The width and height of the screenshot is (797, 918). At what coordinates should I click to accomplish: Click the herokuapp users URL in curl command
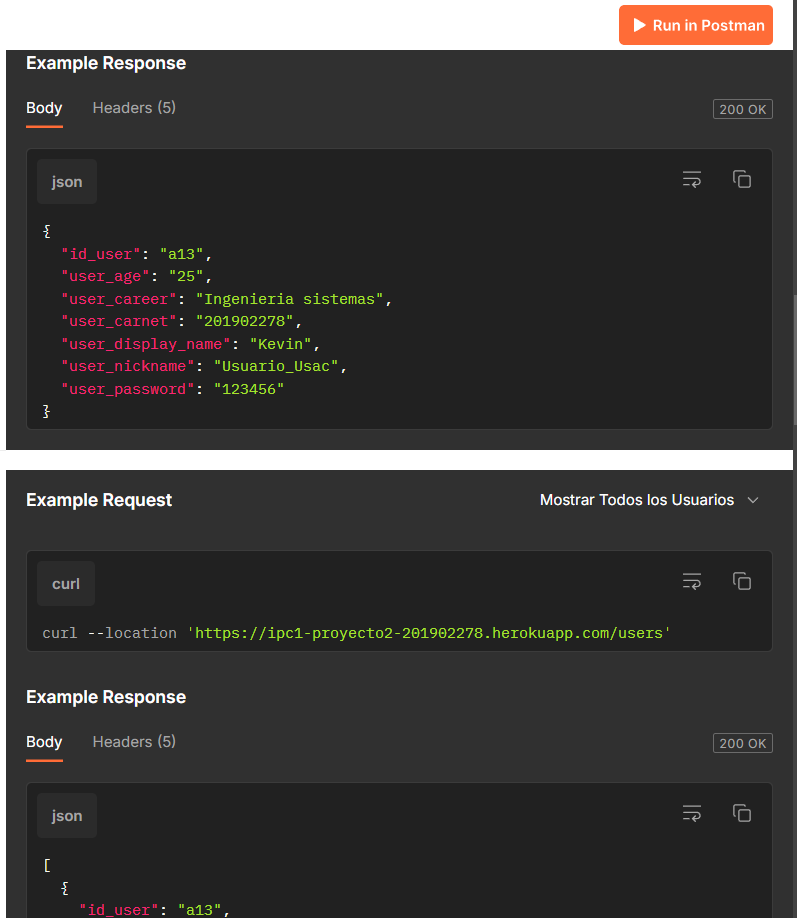click(x=429, y=633)
